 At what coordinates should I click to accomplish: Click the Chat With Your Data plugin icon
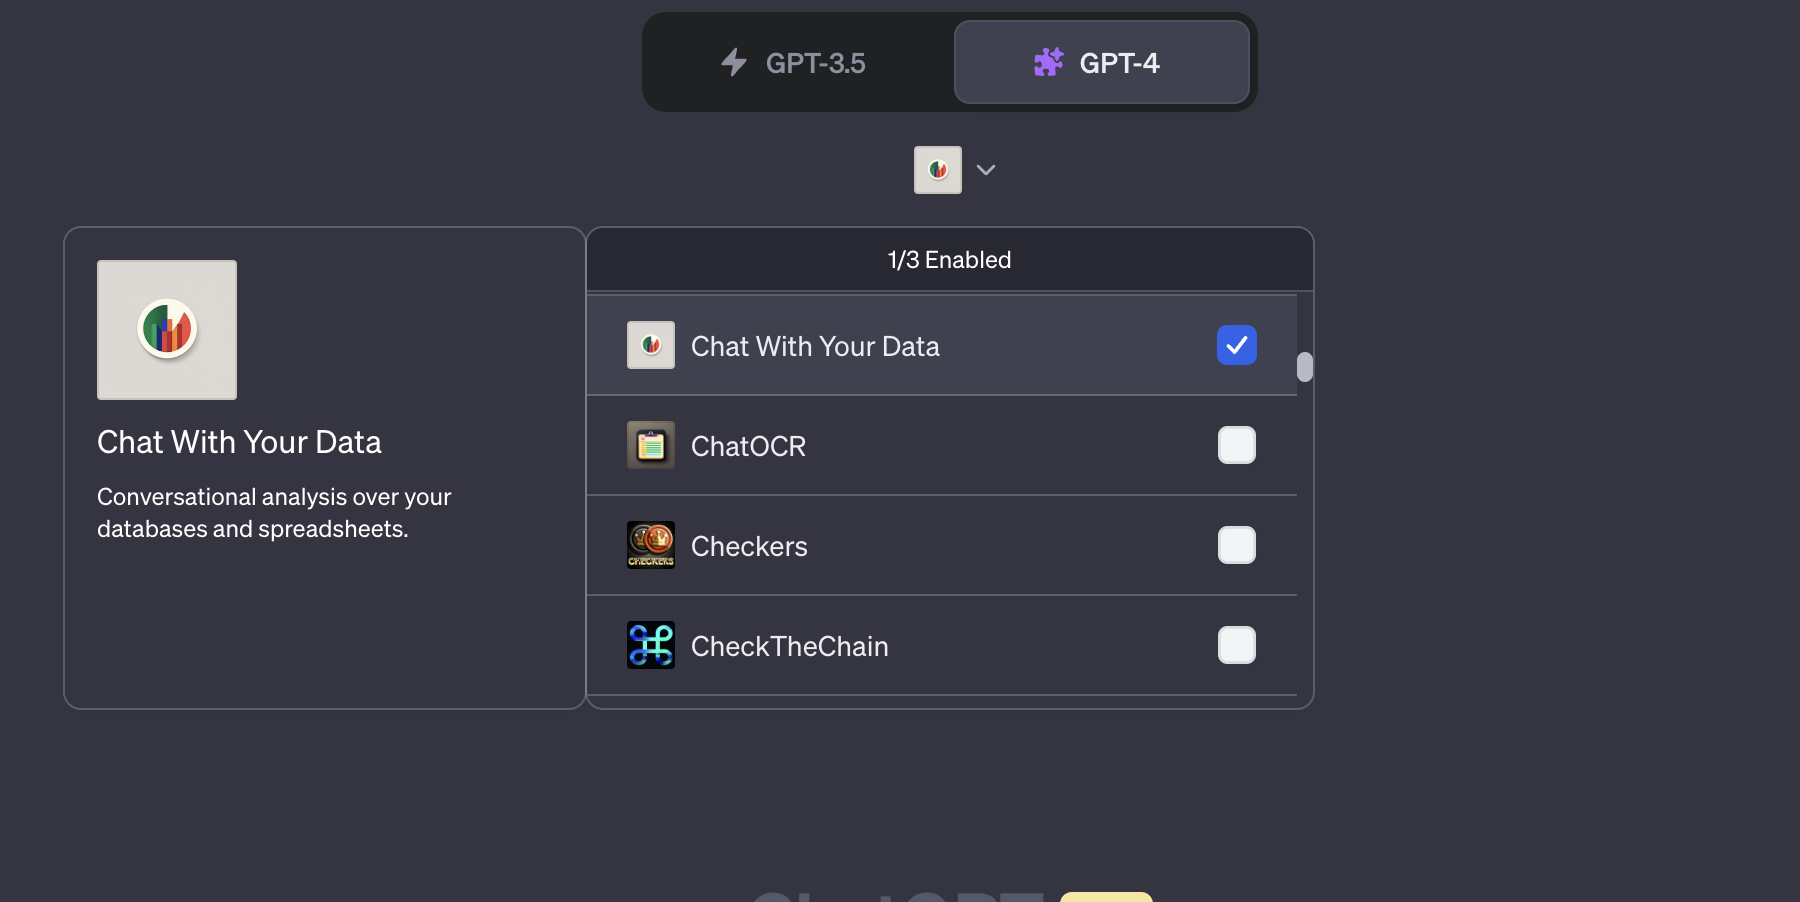coord(651,345)
